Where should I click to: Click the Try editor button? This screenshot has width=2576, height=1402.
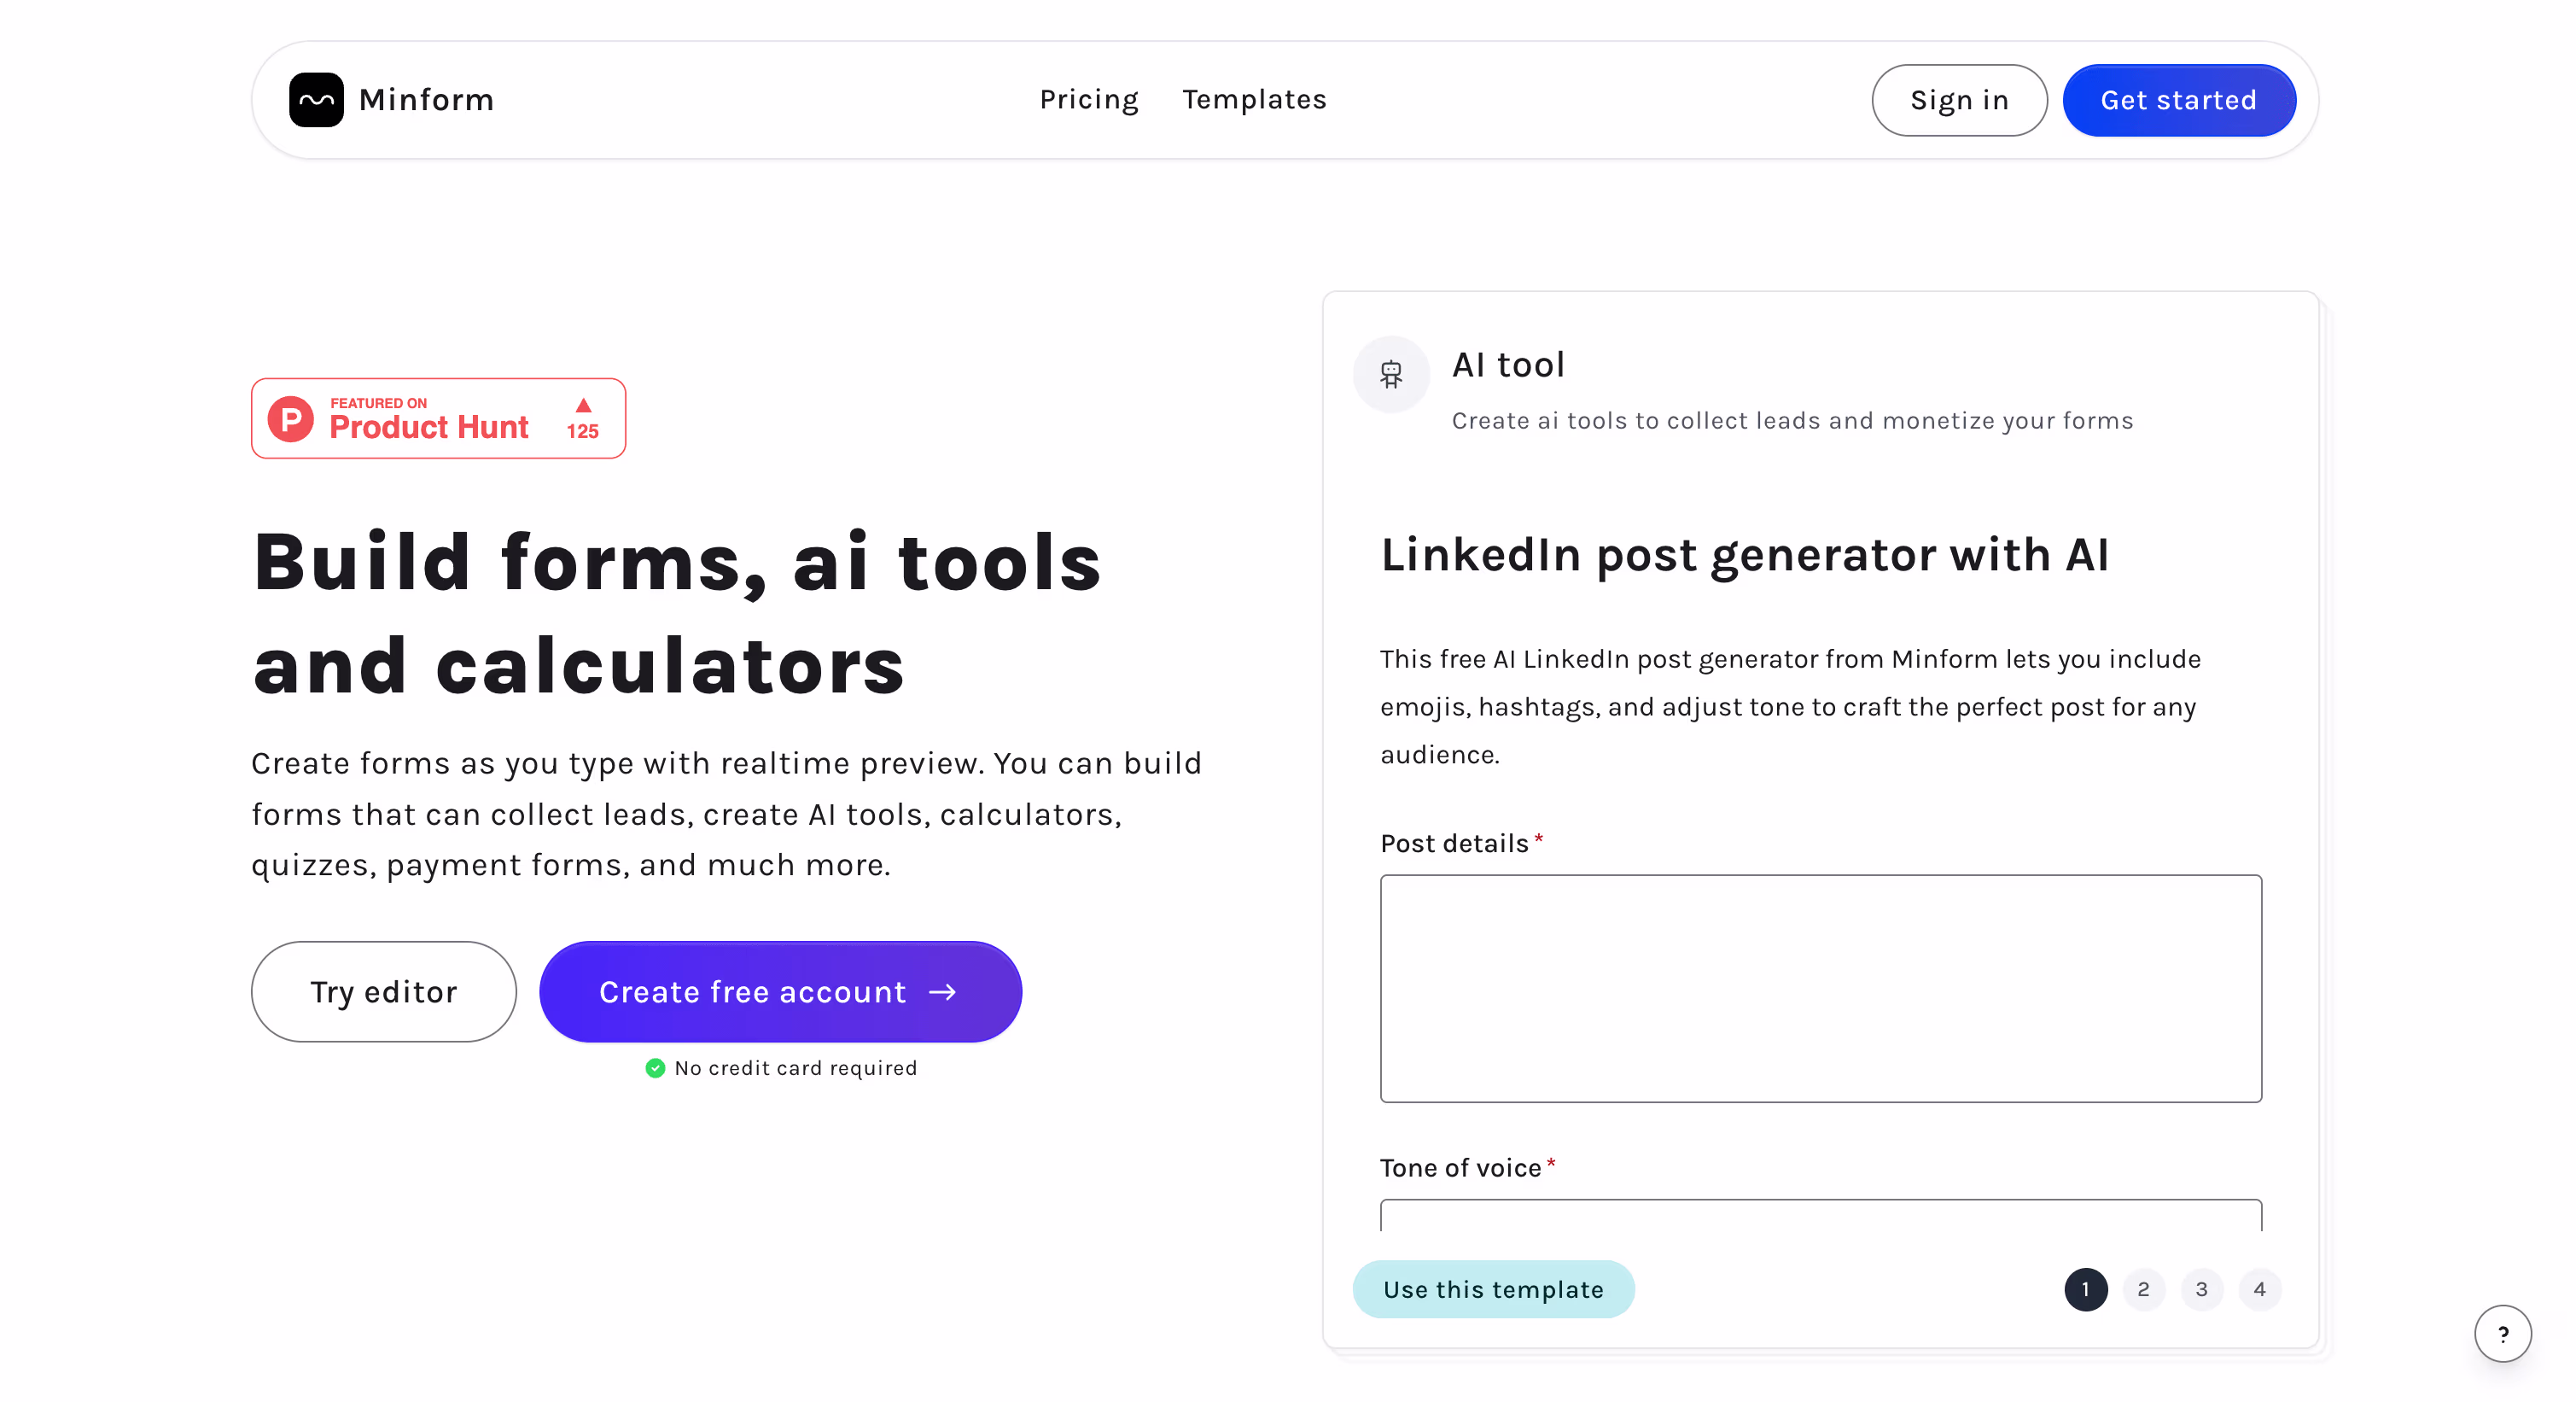pyautogui.click(x=383, y=992)
